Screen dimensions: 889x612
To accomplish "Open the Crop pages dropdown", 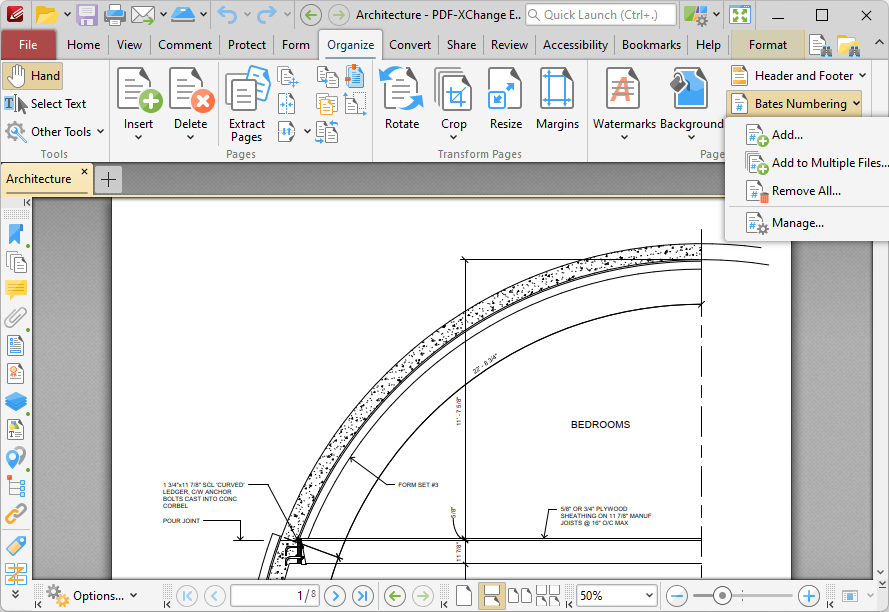I will click(454, 137).
